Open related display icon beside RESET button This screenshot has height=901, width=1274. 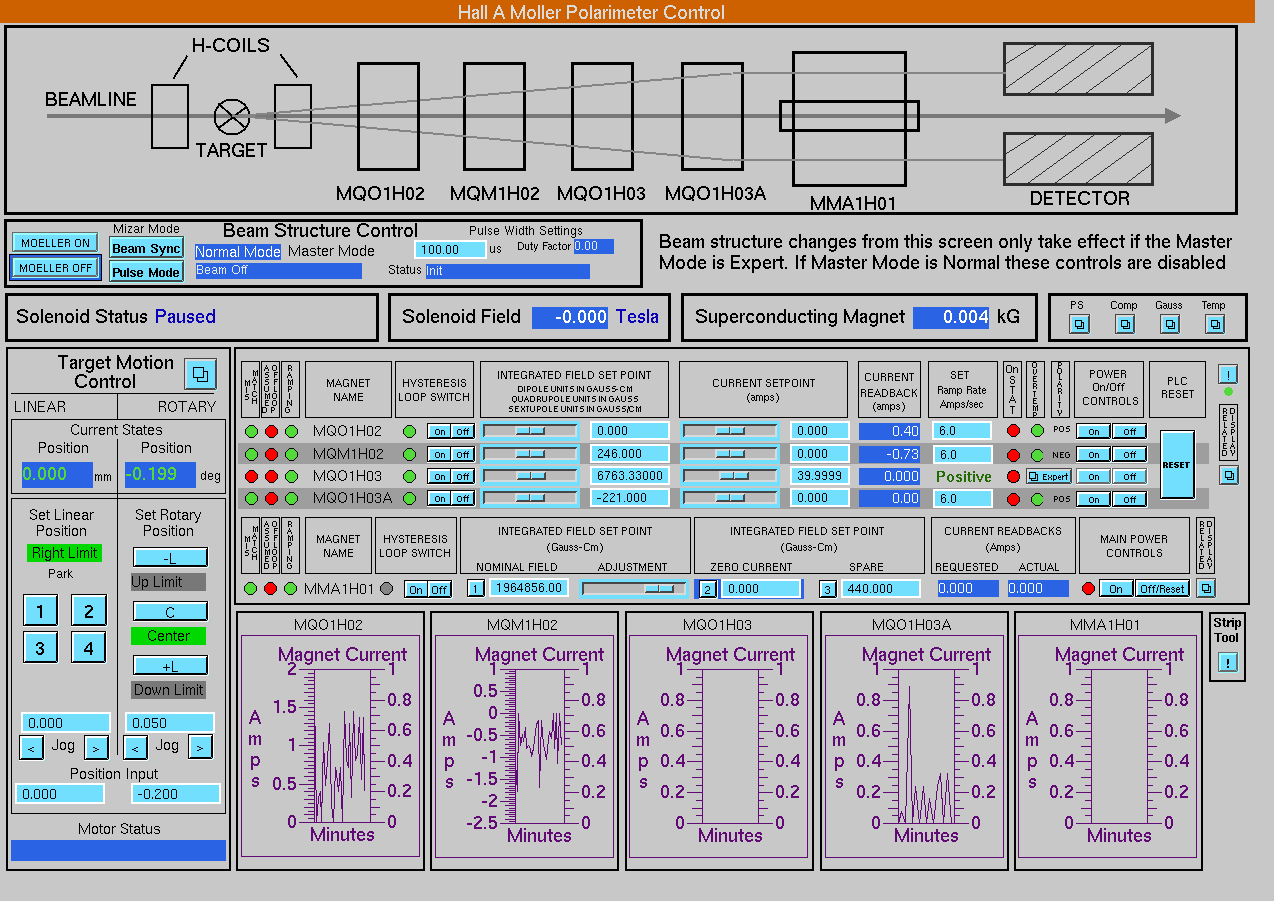[x=1229, y=475]
